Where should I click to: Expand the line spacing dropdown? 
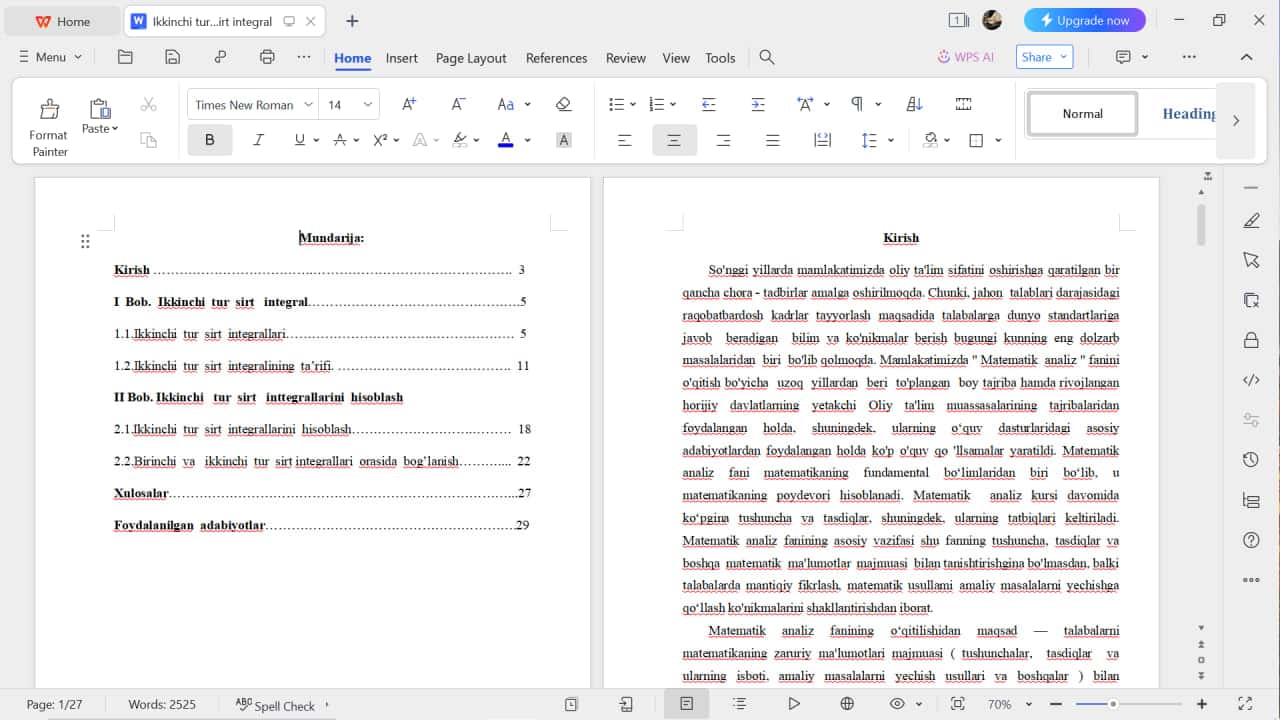click(x=890, y=140)
